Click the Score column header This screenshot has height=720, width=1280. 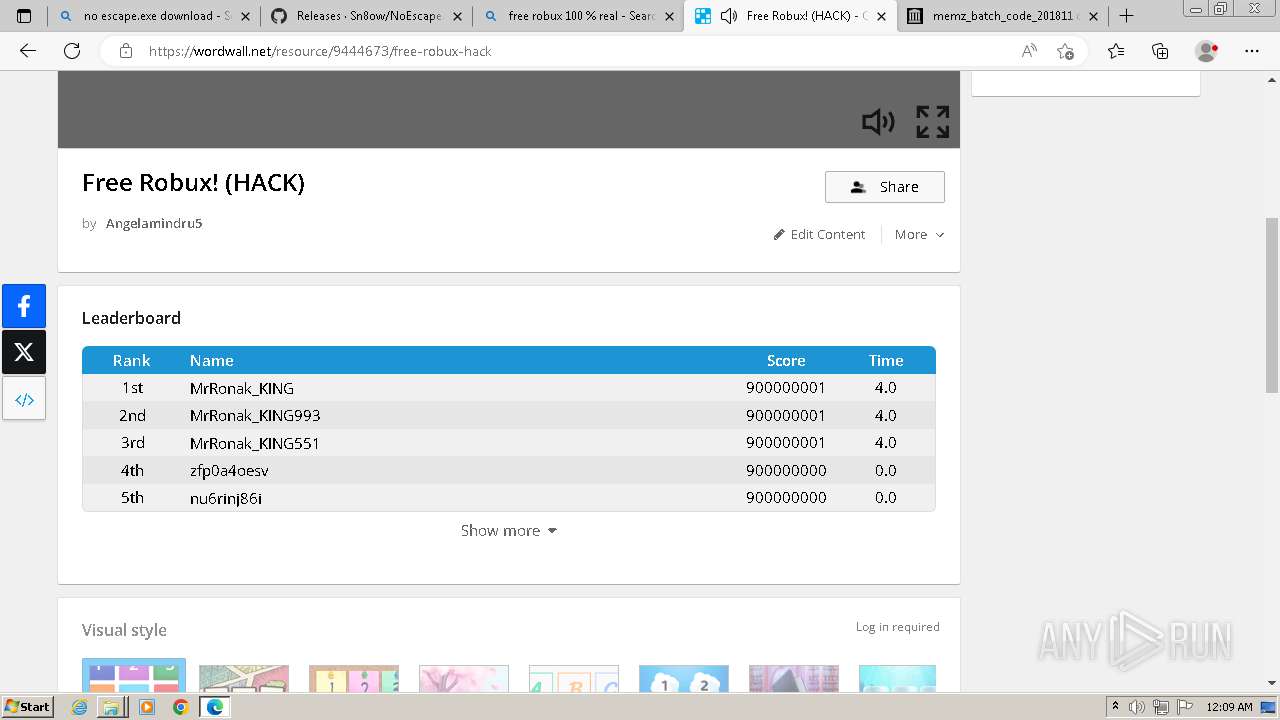[786, 361]
